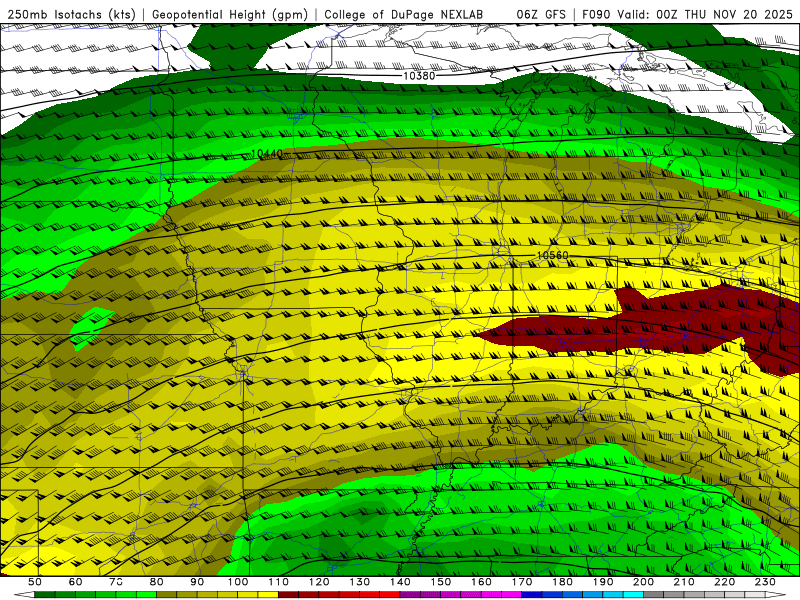This screenshot has width=800, height=600.
Task: Click the 50 value on the color scale
Action: [x=35, y=582]
